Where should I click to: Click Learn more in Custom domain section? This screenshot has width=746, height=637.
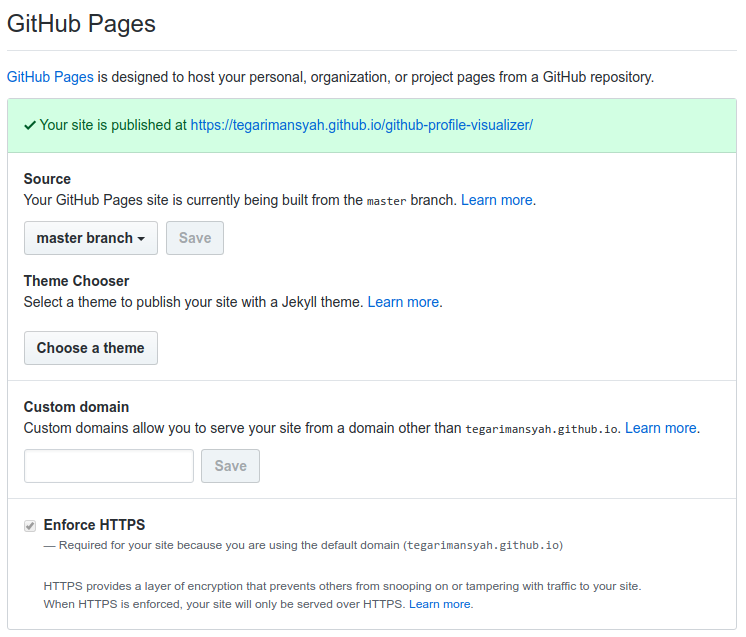[x=660, y=428]
